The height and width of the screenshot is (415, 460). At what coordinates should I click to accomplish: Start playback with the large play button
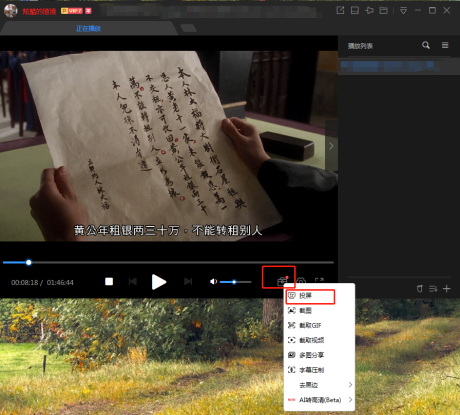point(159,282)
